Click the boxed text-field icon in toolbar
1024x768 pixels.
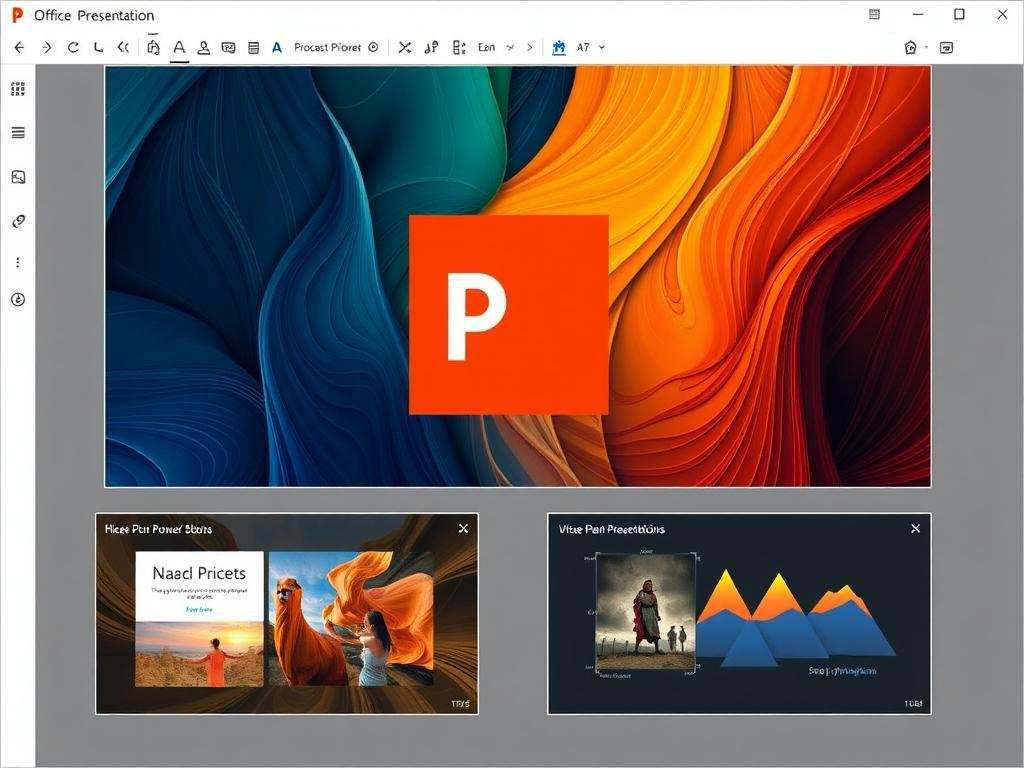229,48
